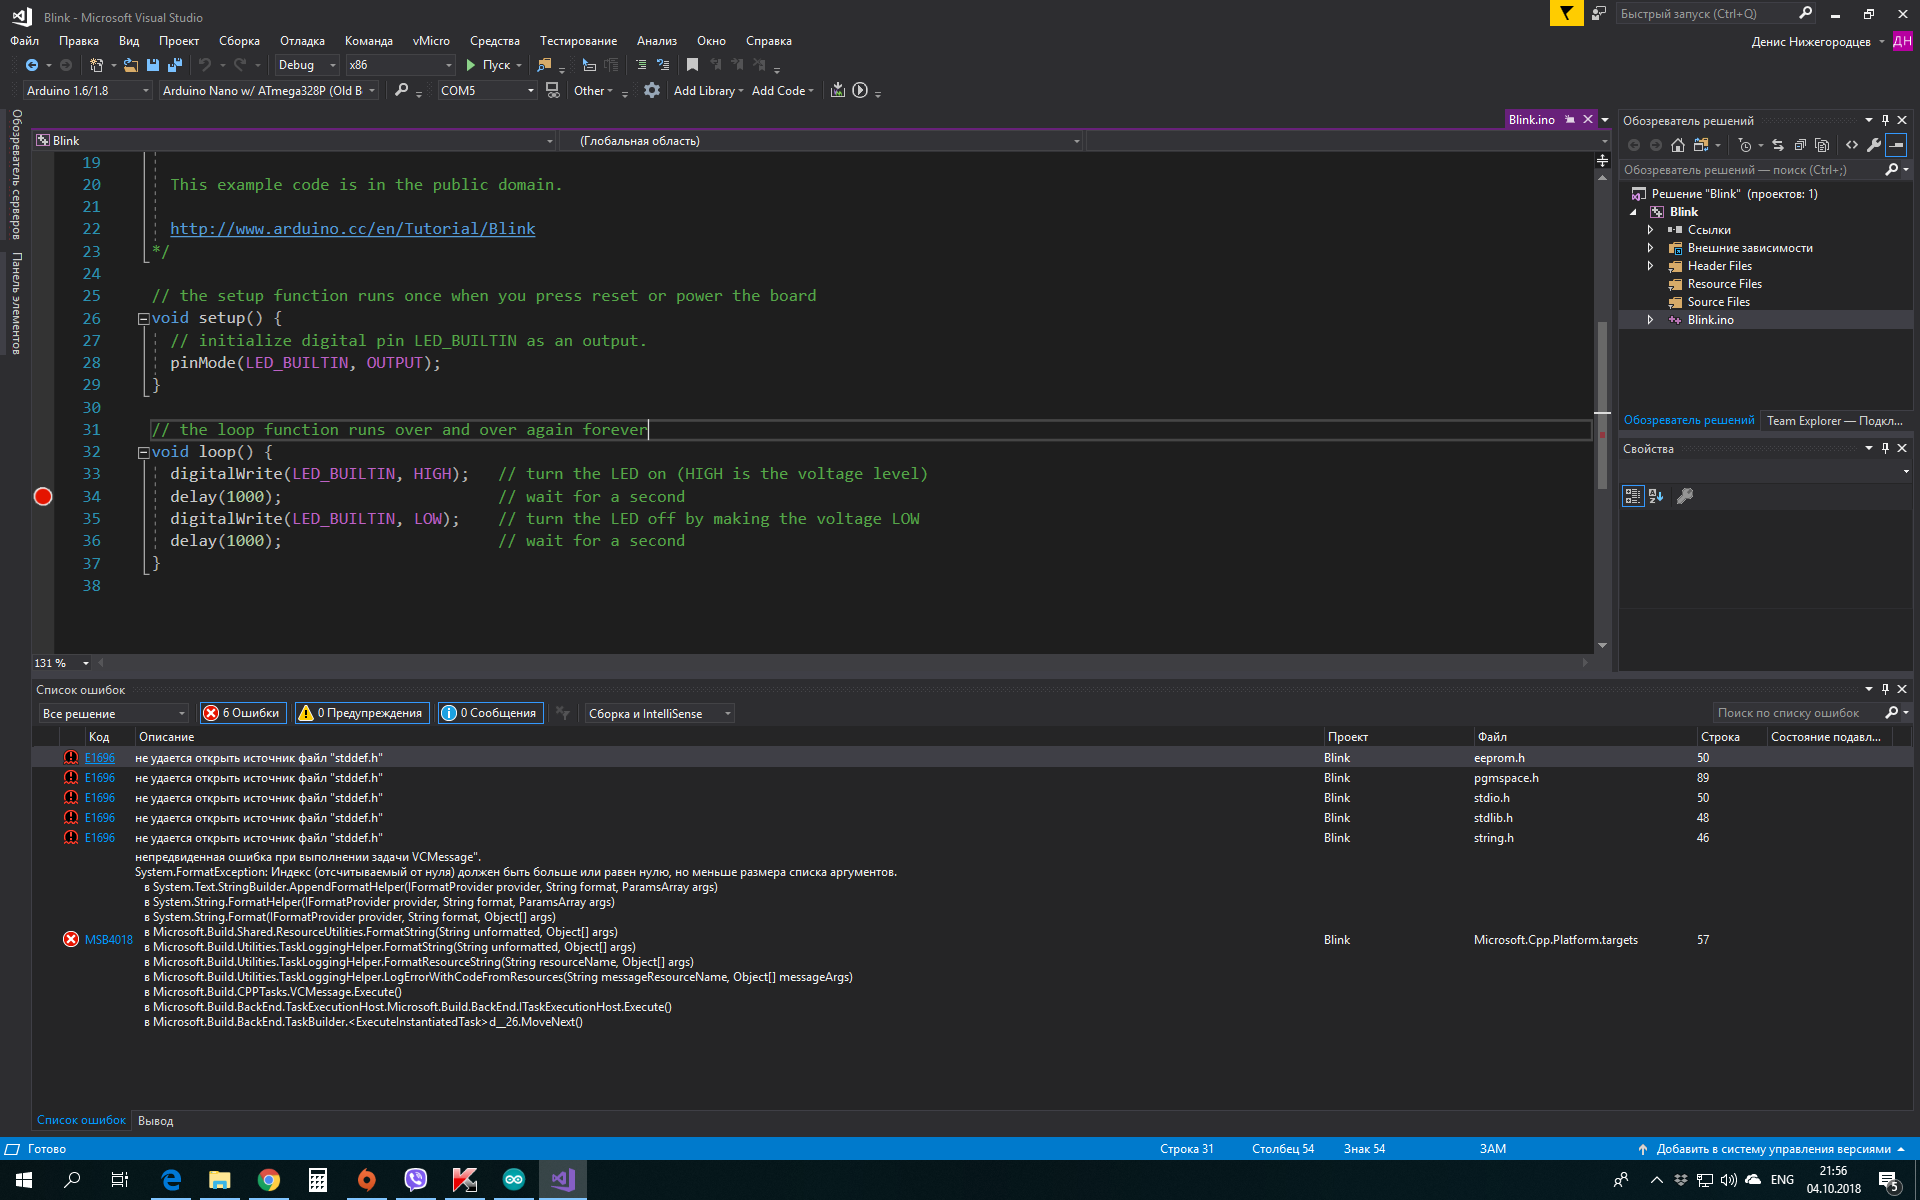Switch Properties panel to Alphabetical view

[1656, 496]
